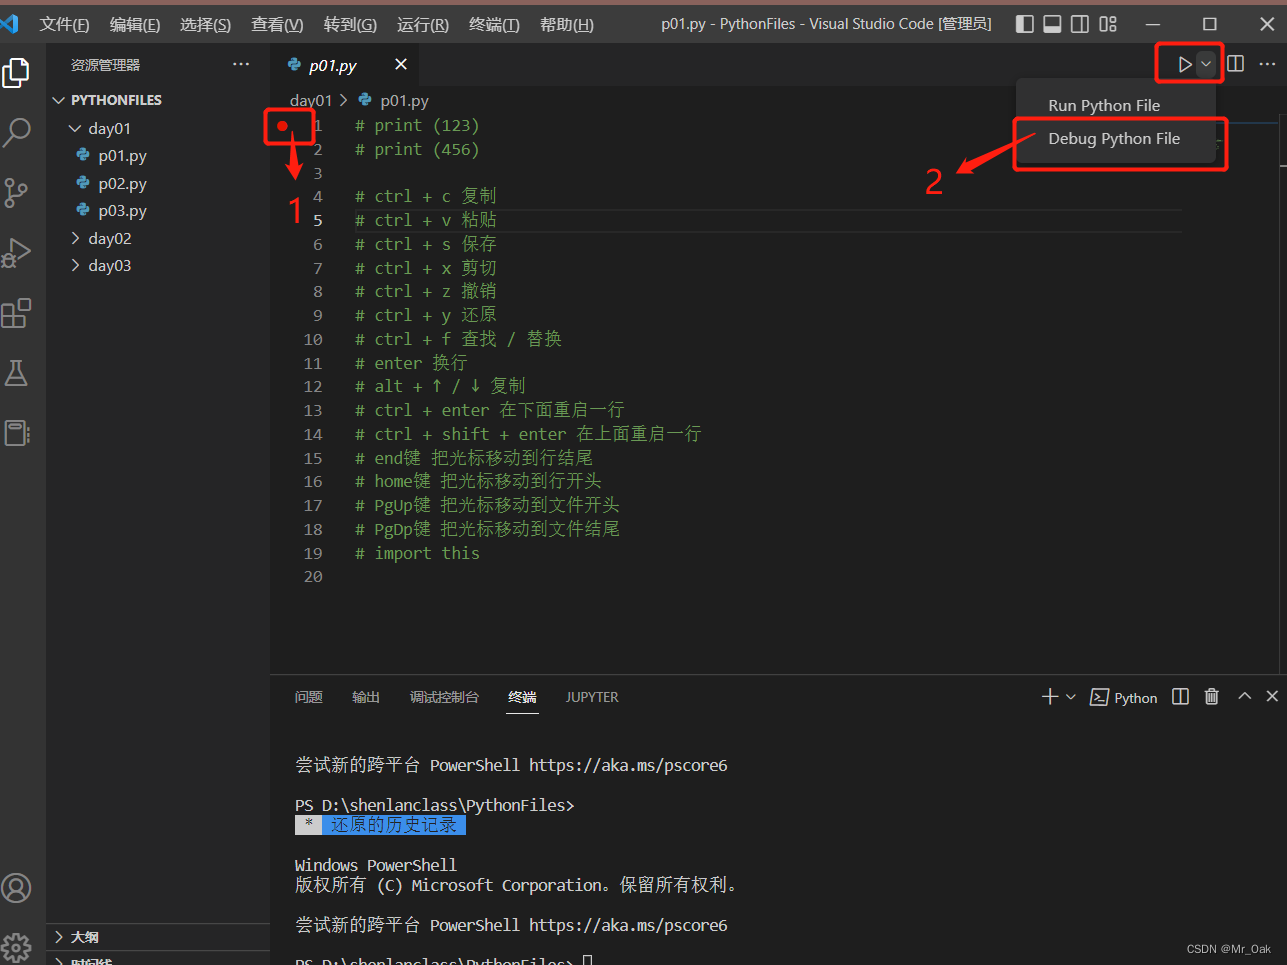Viewport: 1287px width, 965px height.
Task: Switch to the JUPYTER panel tab
Action: tap(592, 697)
